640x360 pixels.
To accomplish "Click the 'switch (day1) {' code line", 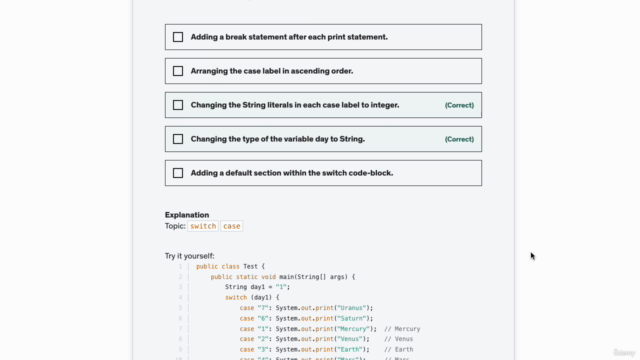I will pyautogui.click(x=252, y=298).
